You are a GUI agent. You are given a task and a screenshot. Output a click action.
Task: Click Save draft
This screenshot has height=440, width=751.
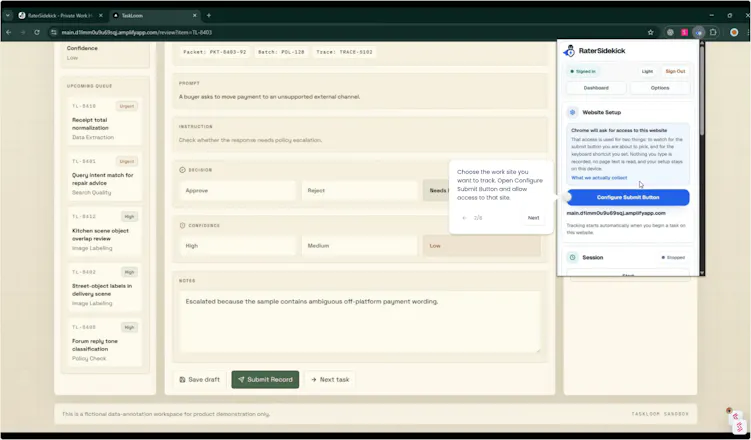[200, 380]
